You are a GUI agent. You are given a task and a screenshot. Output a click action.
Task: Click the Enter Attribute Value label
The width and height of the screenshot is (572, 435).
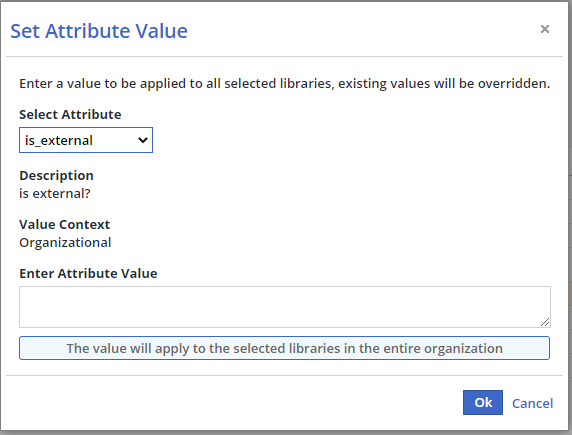click(x=88, y=273)
